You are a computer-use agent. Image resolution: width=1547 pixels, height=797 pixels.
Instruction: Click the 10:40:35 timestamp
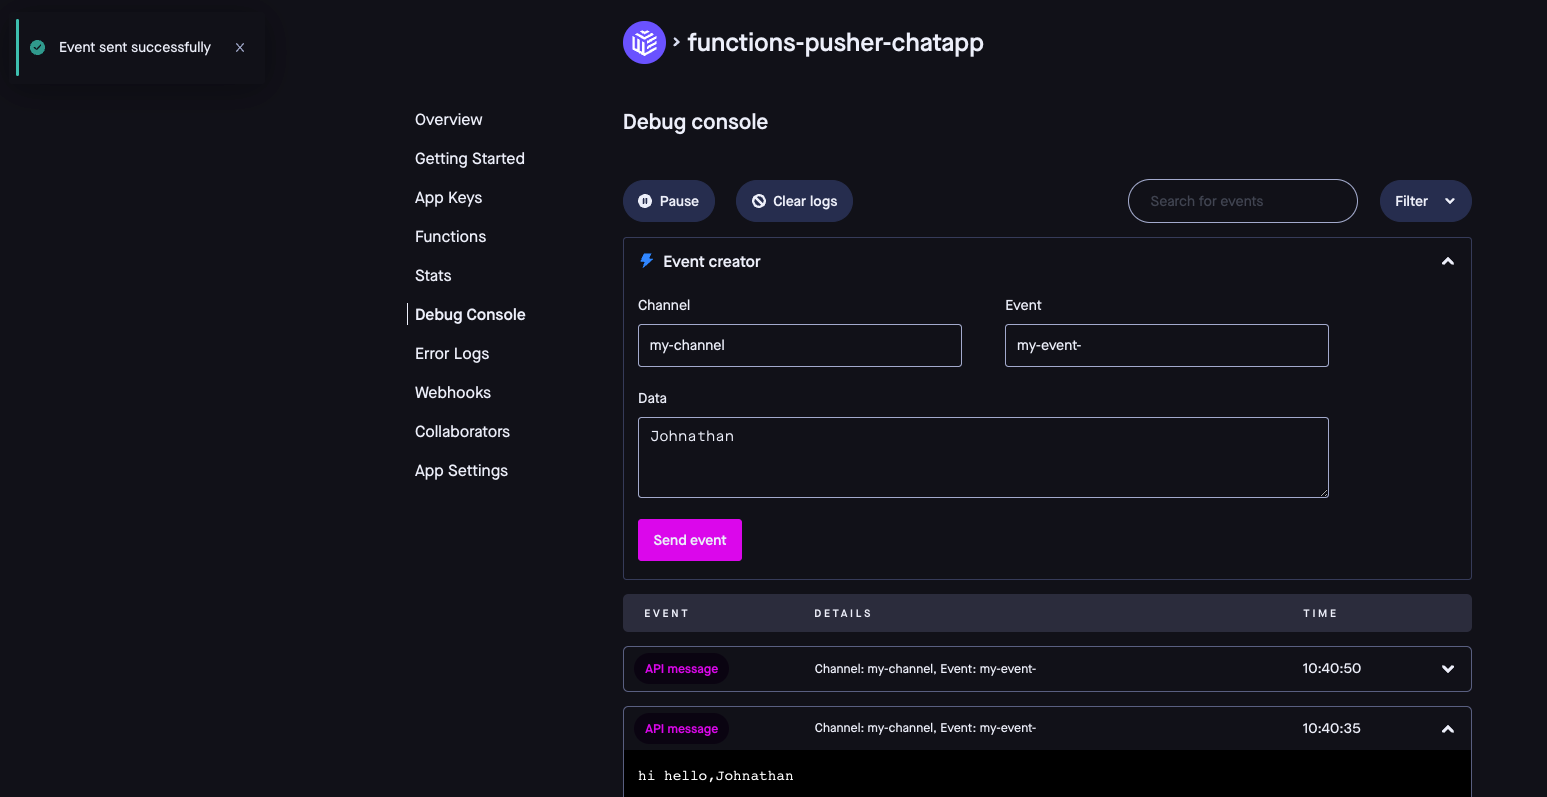pos(1331,728)
